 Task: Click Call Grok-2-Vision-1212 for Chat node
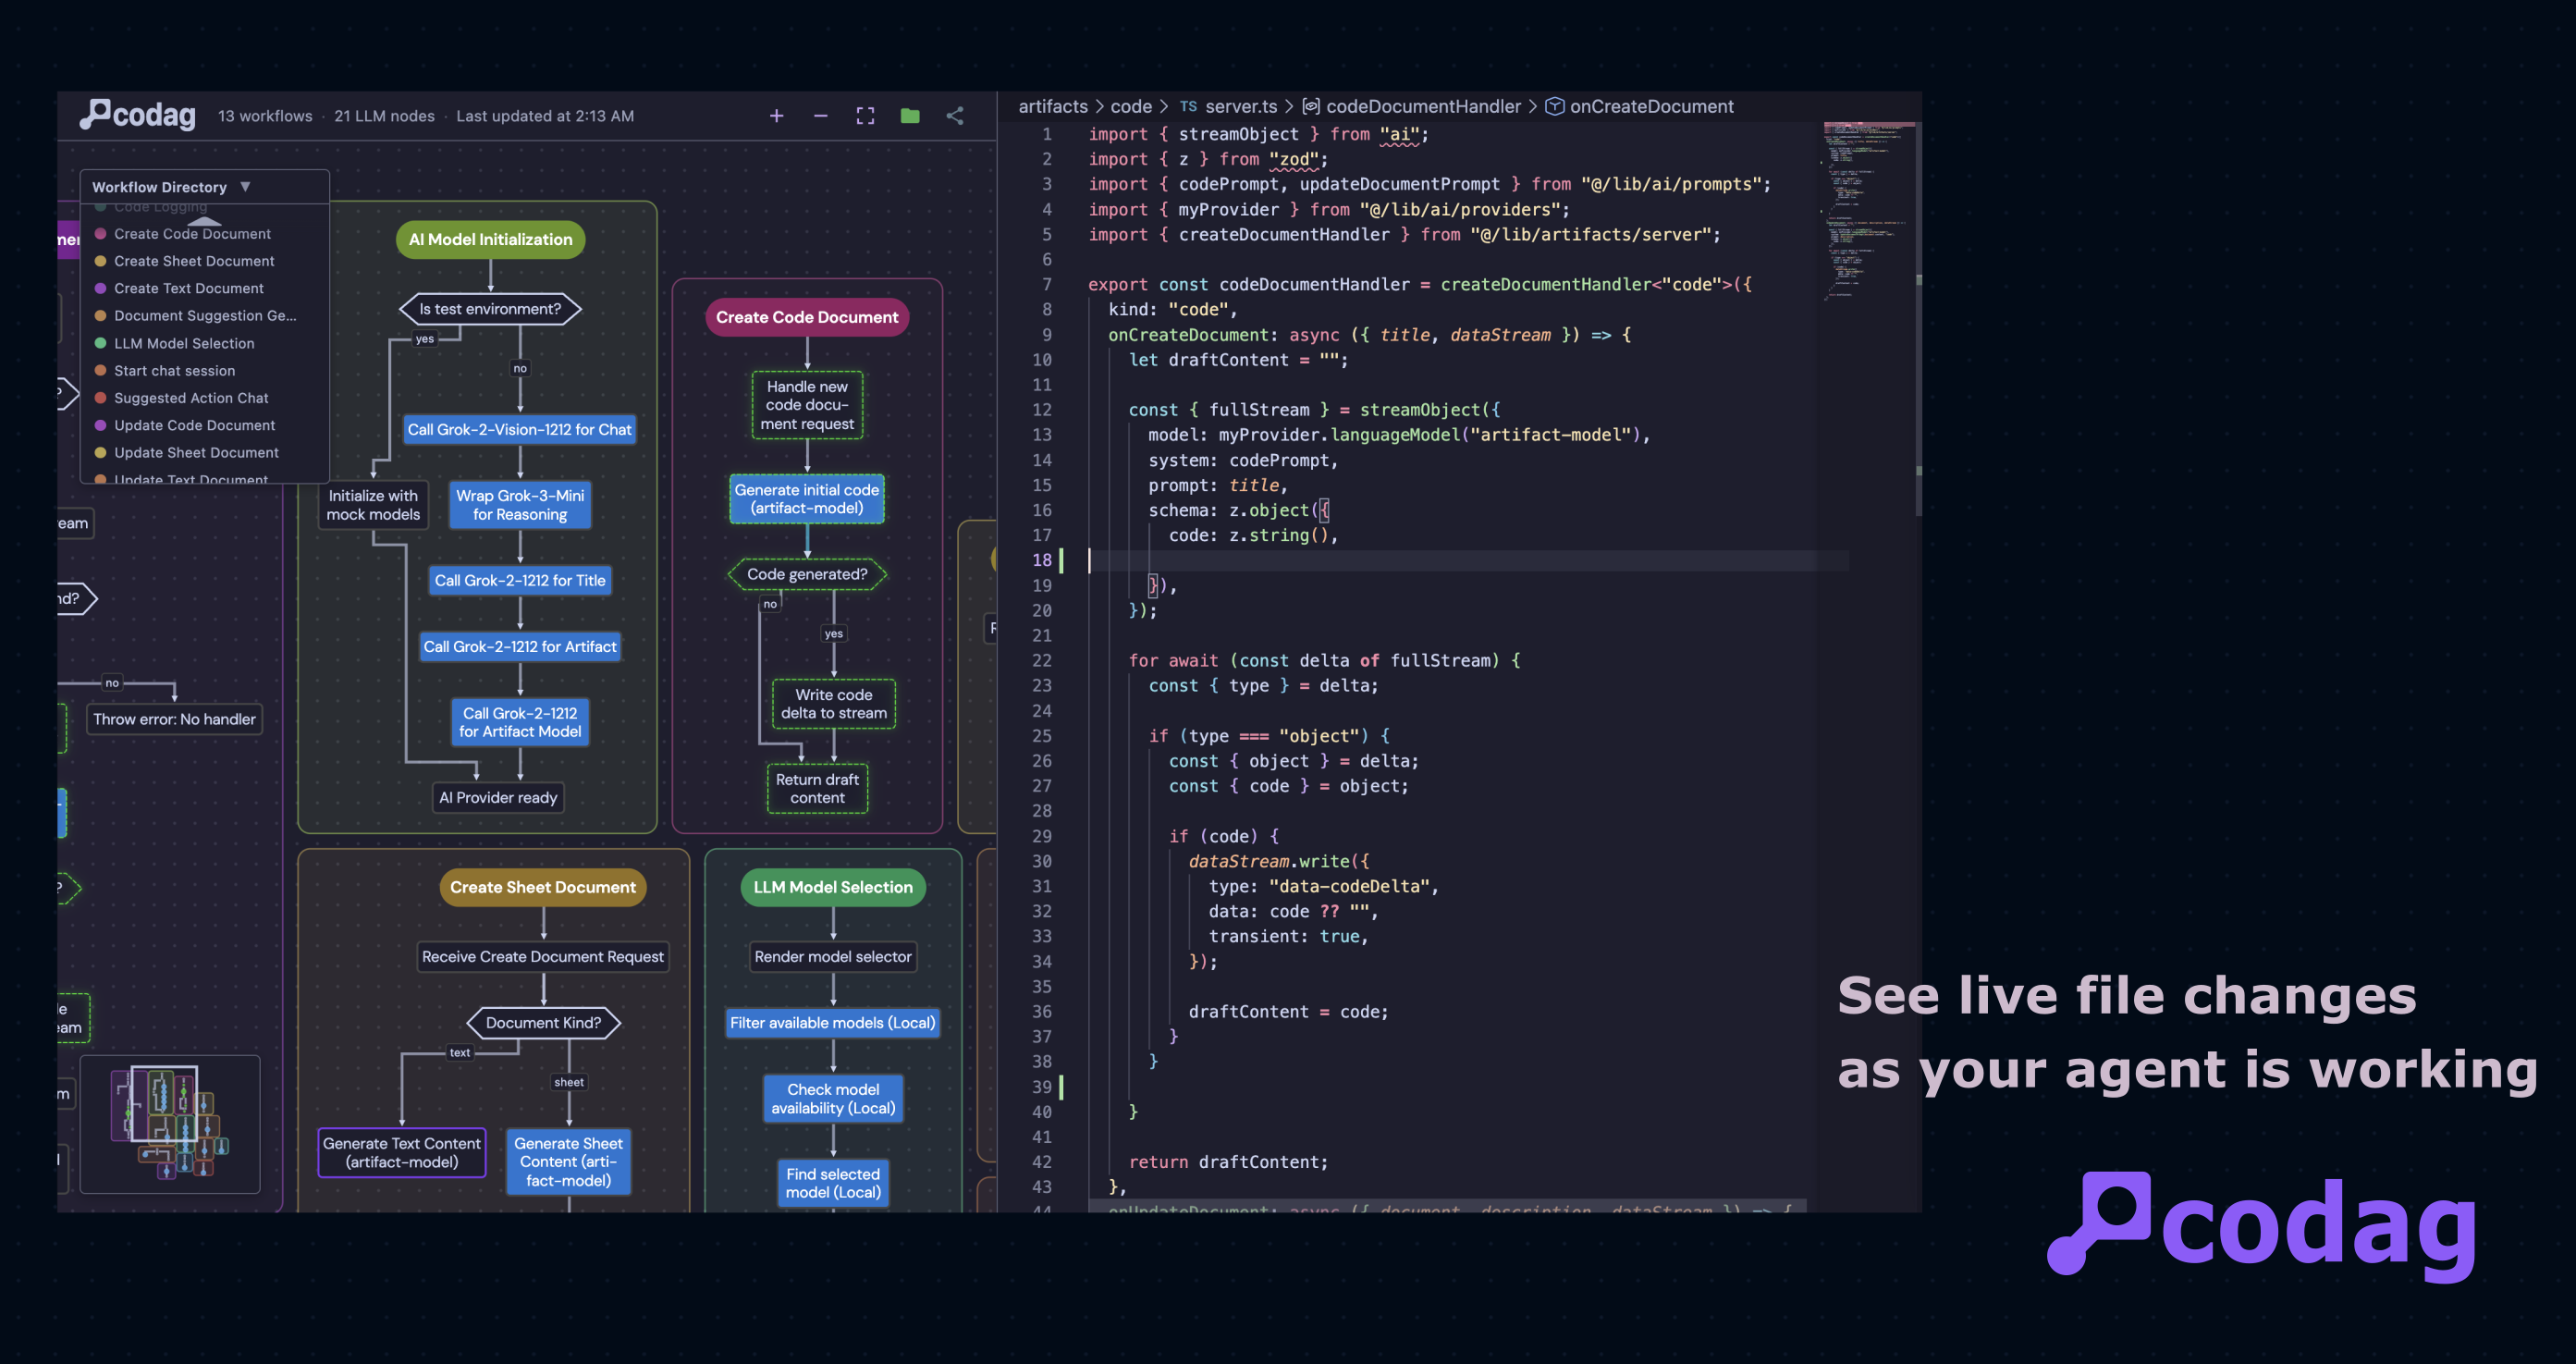tap(519, 430)
